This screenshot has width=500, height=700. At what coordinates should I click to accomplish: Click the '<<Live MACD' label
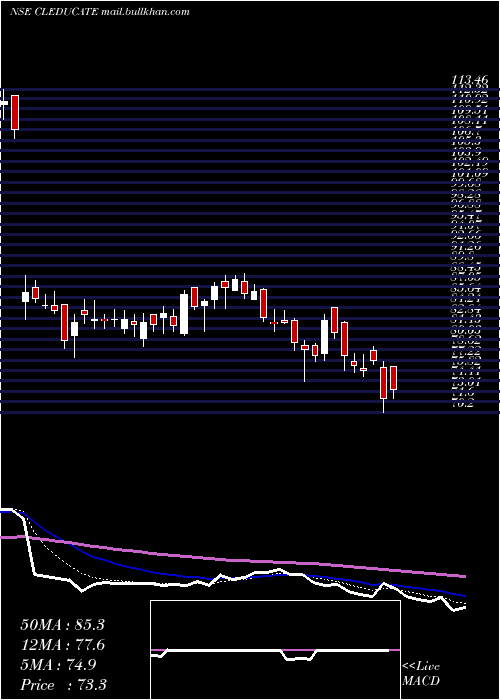point(421,674)
